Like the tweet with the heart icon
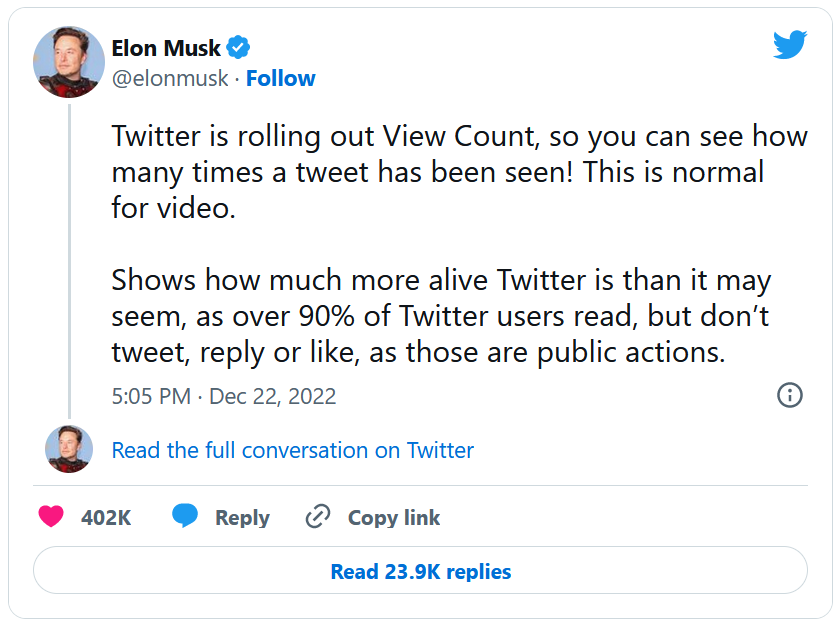 [51, 517]
